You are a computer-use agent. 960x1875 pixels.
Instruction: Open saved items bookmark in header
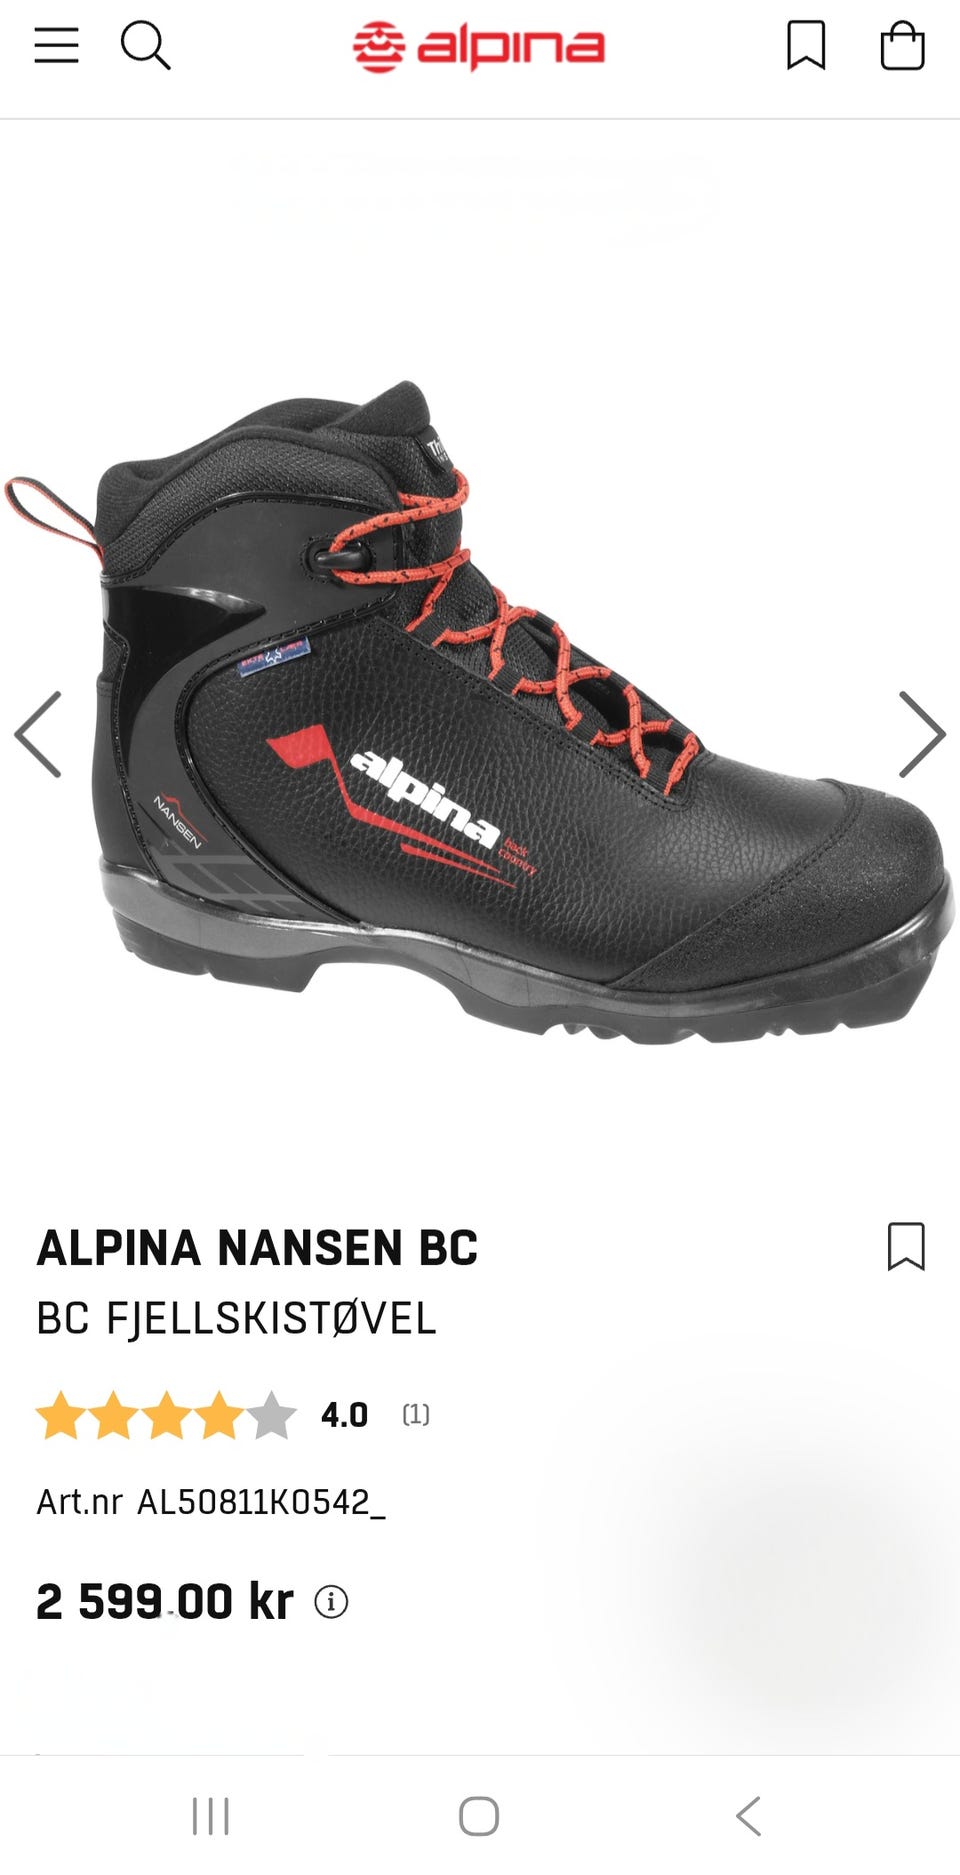pos(806,46)
